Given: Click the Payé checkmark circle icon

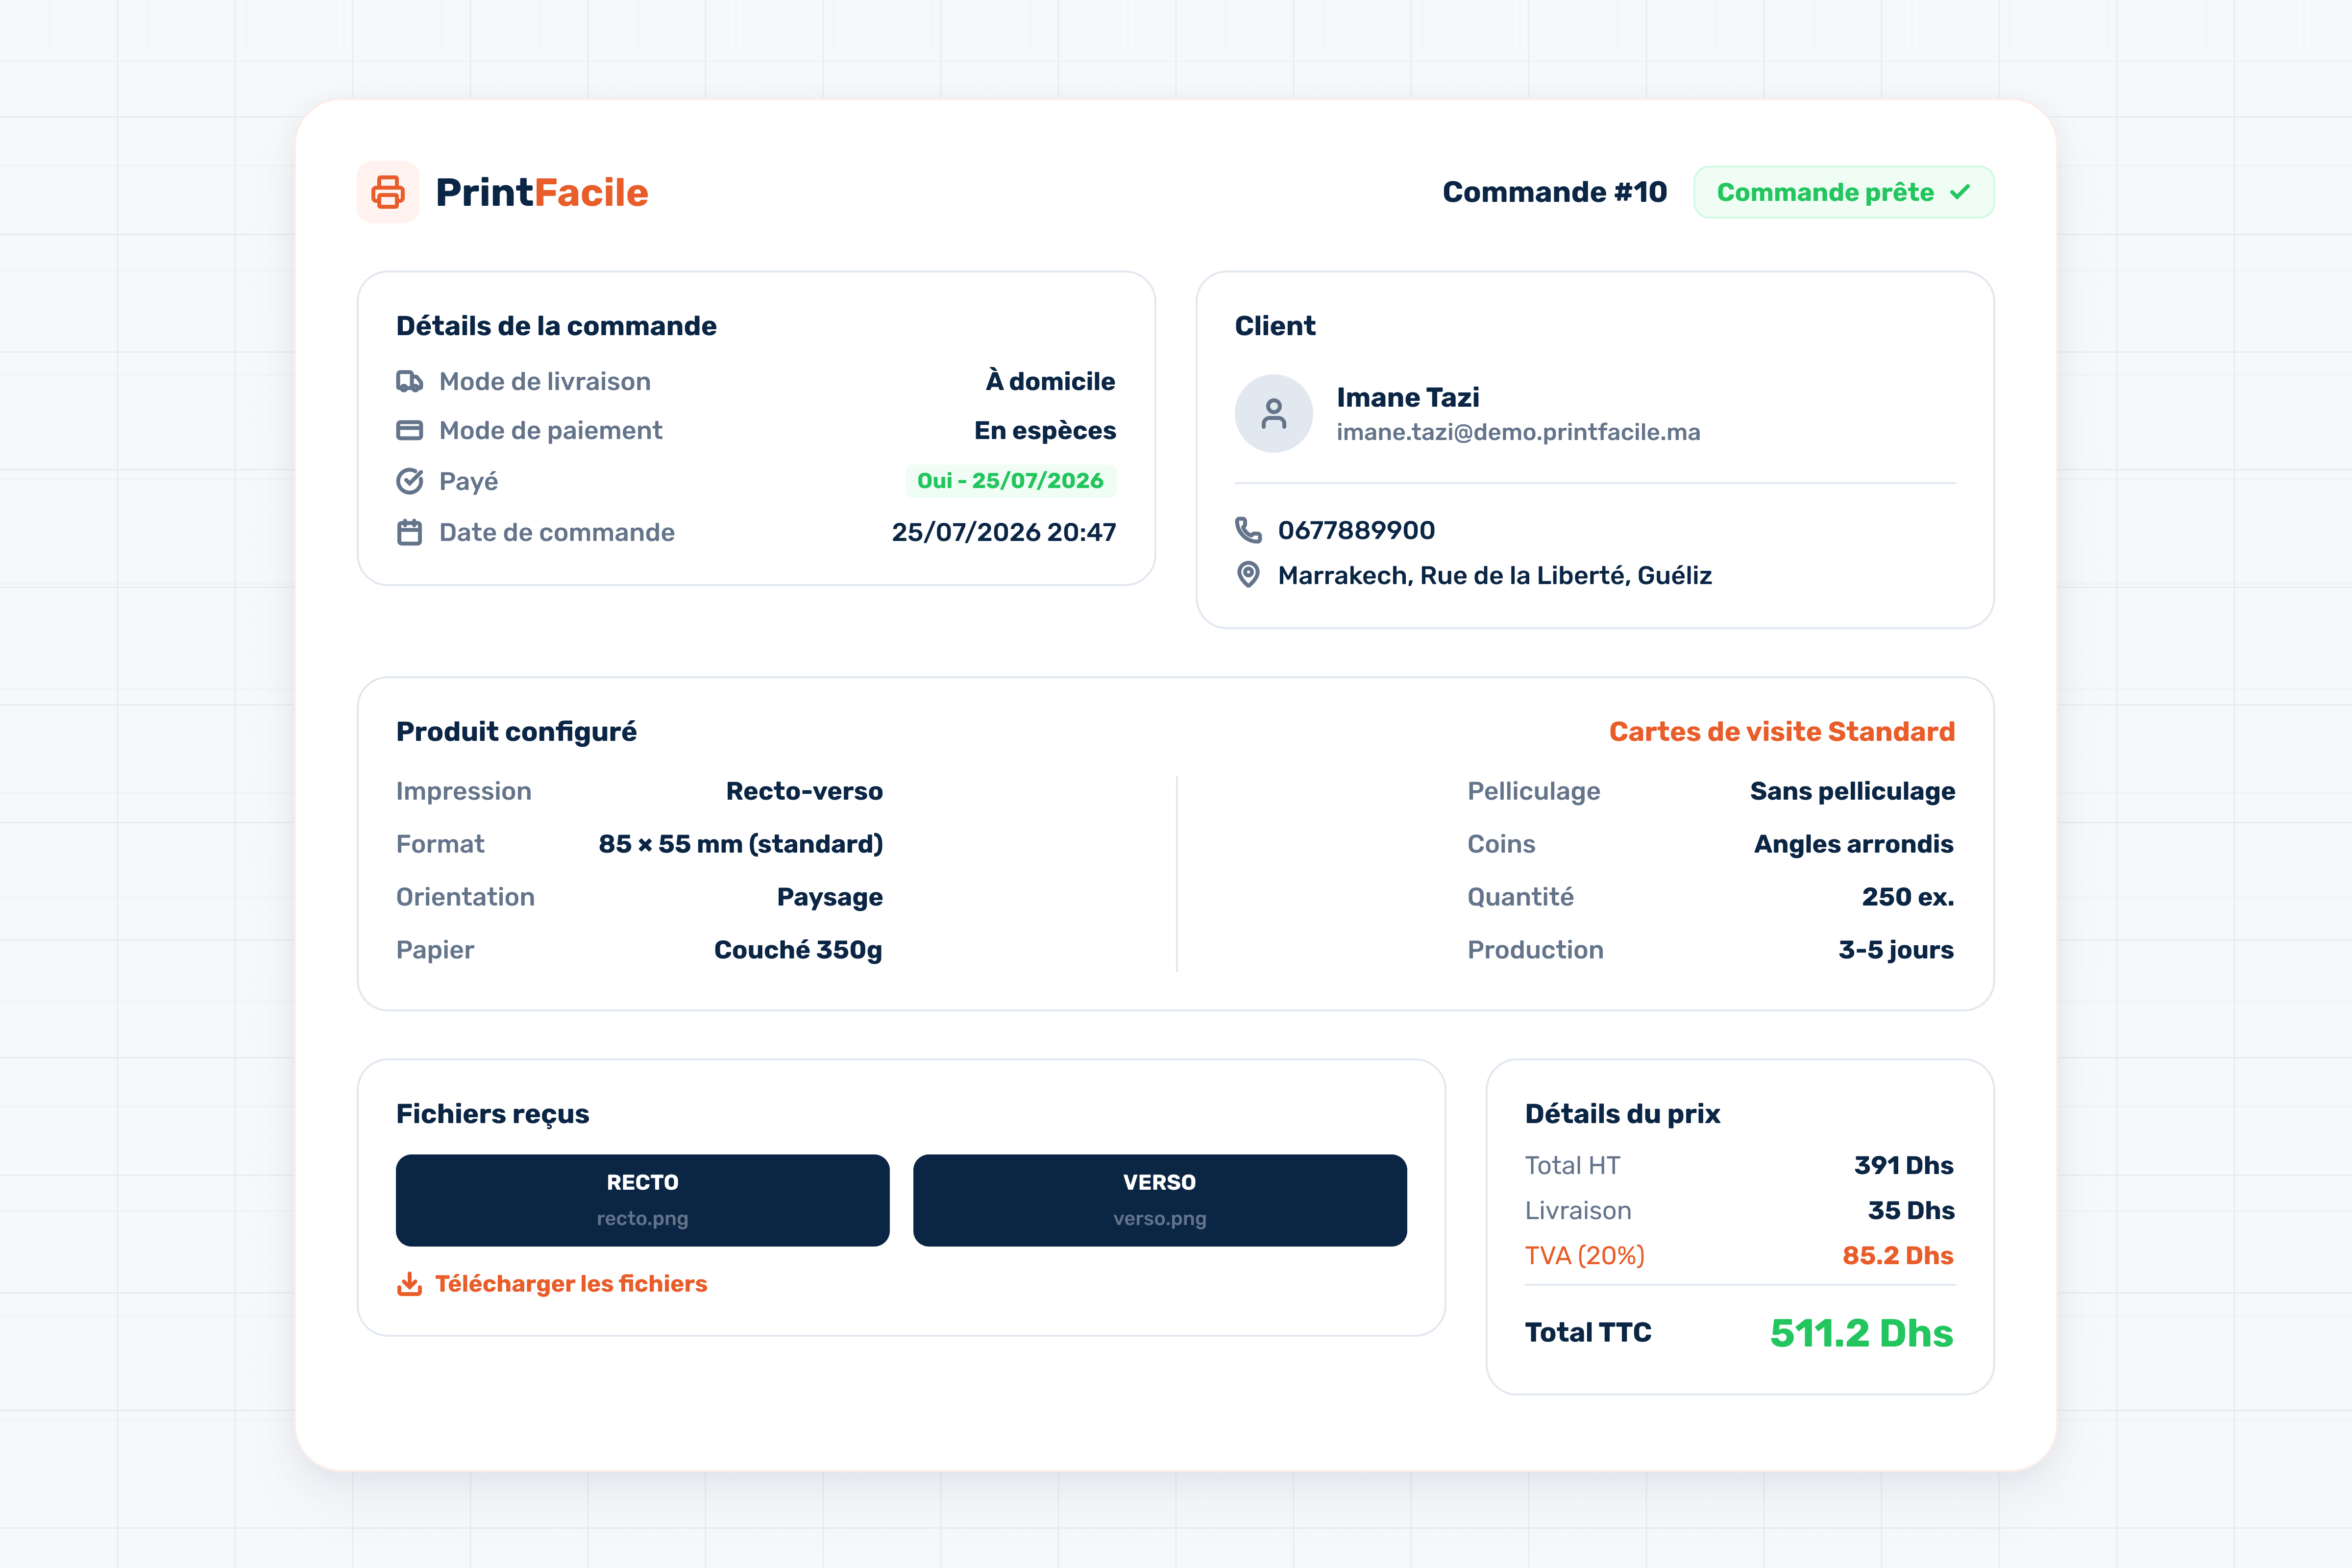Looking at the screenshot, I should pos(410,481).
